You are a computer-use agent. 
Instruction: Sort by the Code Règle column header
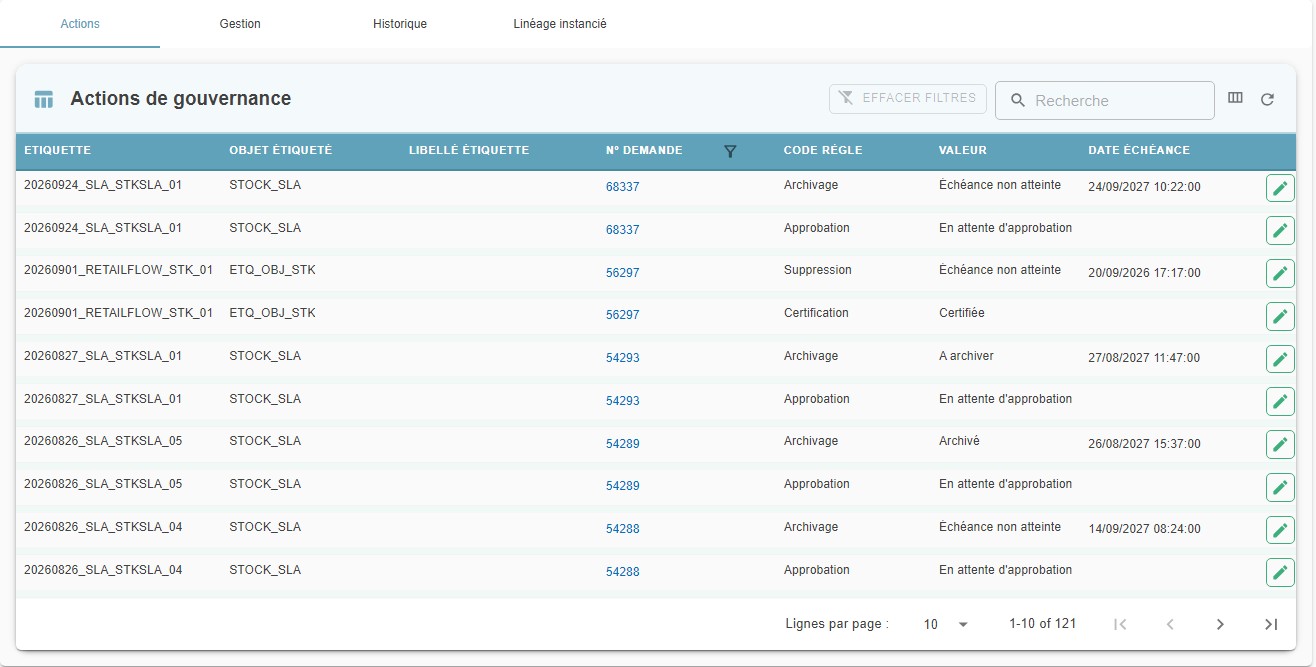point(823,150)
